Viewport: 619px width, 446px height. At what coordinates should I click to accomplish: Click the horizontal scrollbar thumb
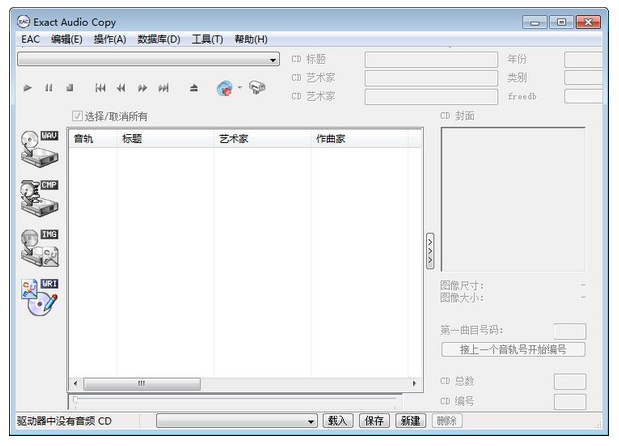click(x=142, y=384)
